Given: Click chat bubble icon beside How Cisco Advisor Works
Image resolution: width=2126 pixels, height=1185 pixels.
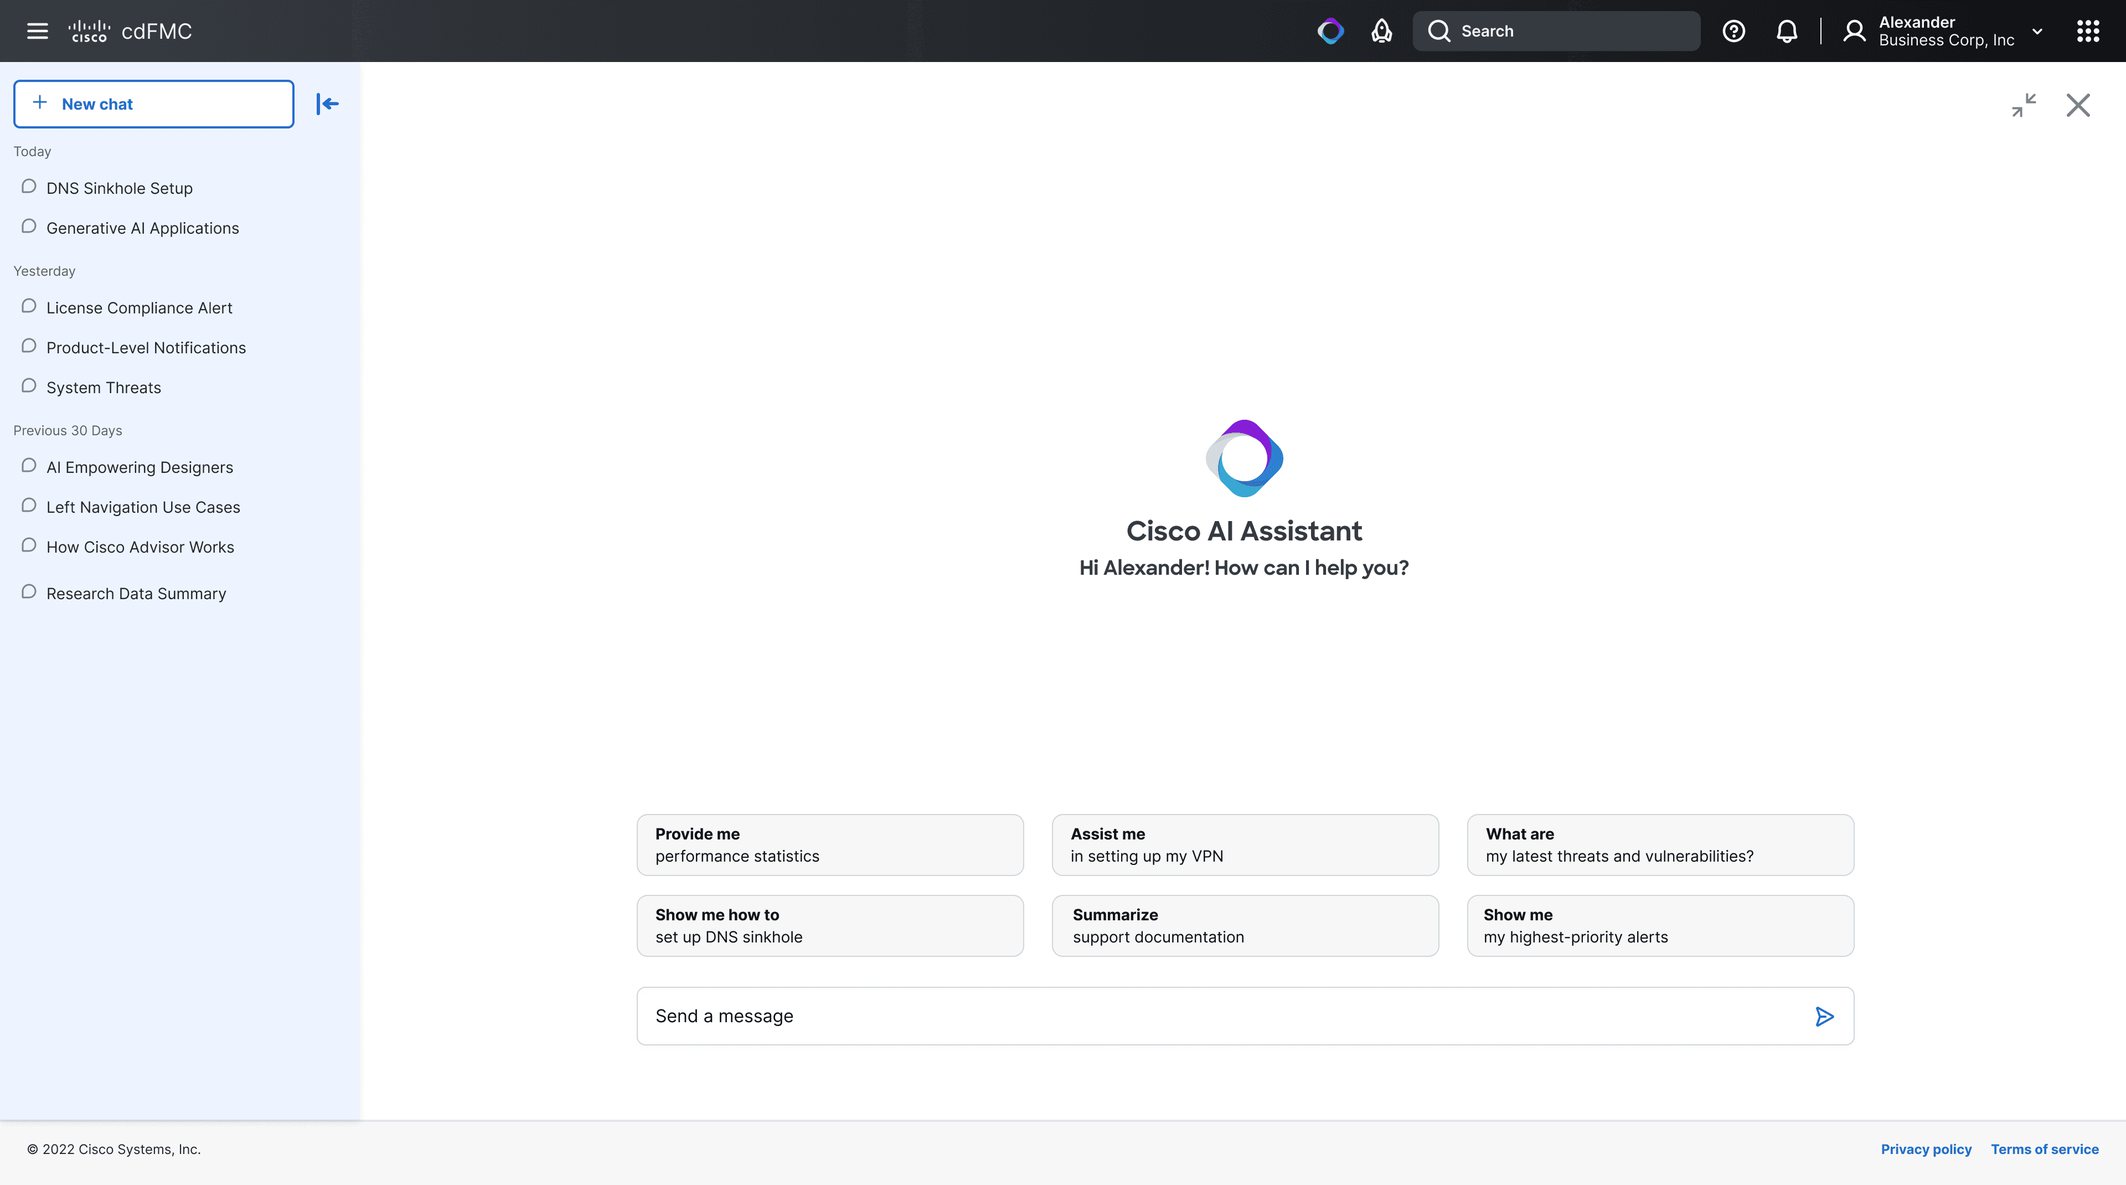Looking at the screenshot, I should [29, 546].
